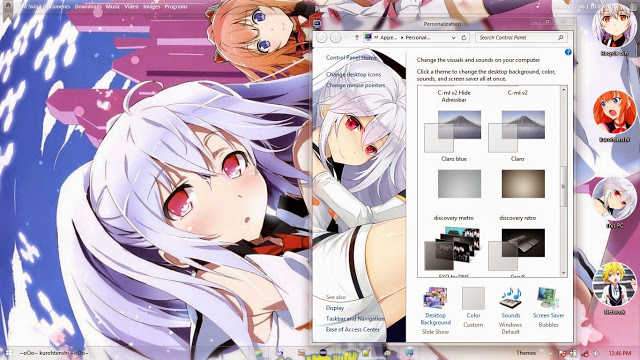Image resolution: width=640 pixels, height=360 pixels.
Task: Open Change desktop icons link
Action: [353, 75]
